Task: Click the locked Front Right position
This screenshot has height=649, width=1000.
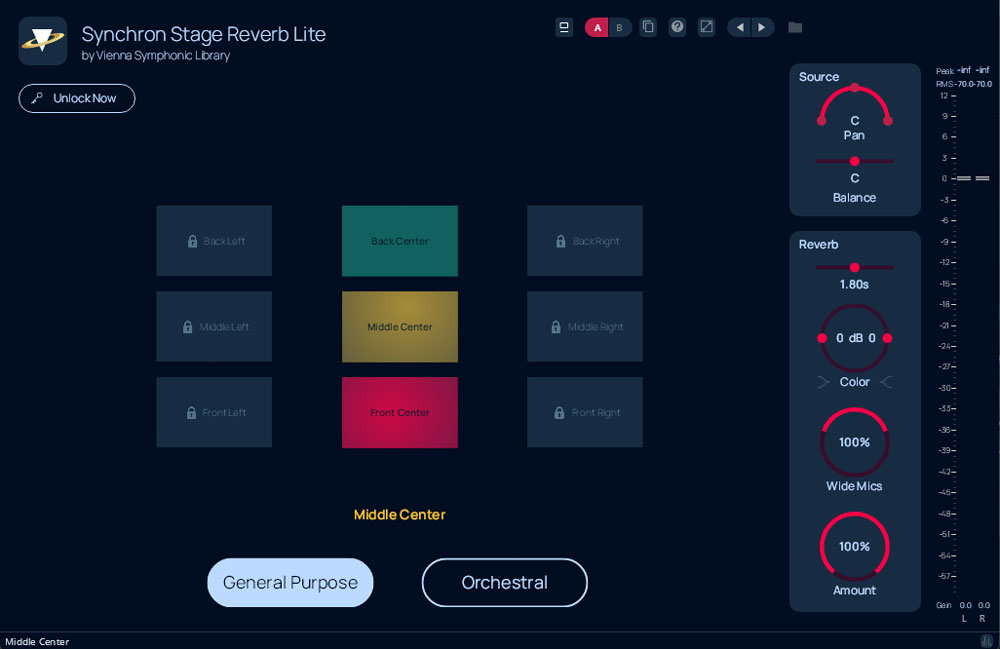Action: tap(585, 412)
